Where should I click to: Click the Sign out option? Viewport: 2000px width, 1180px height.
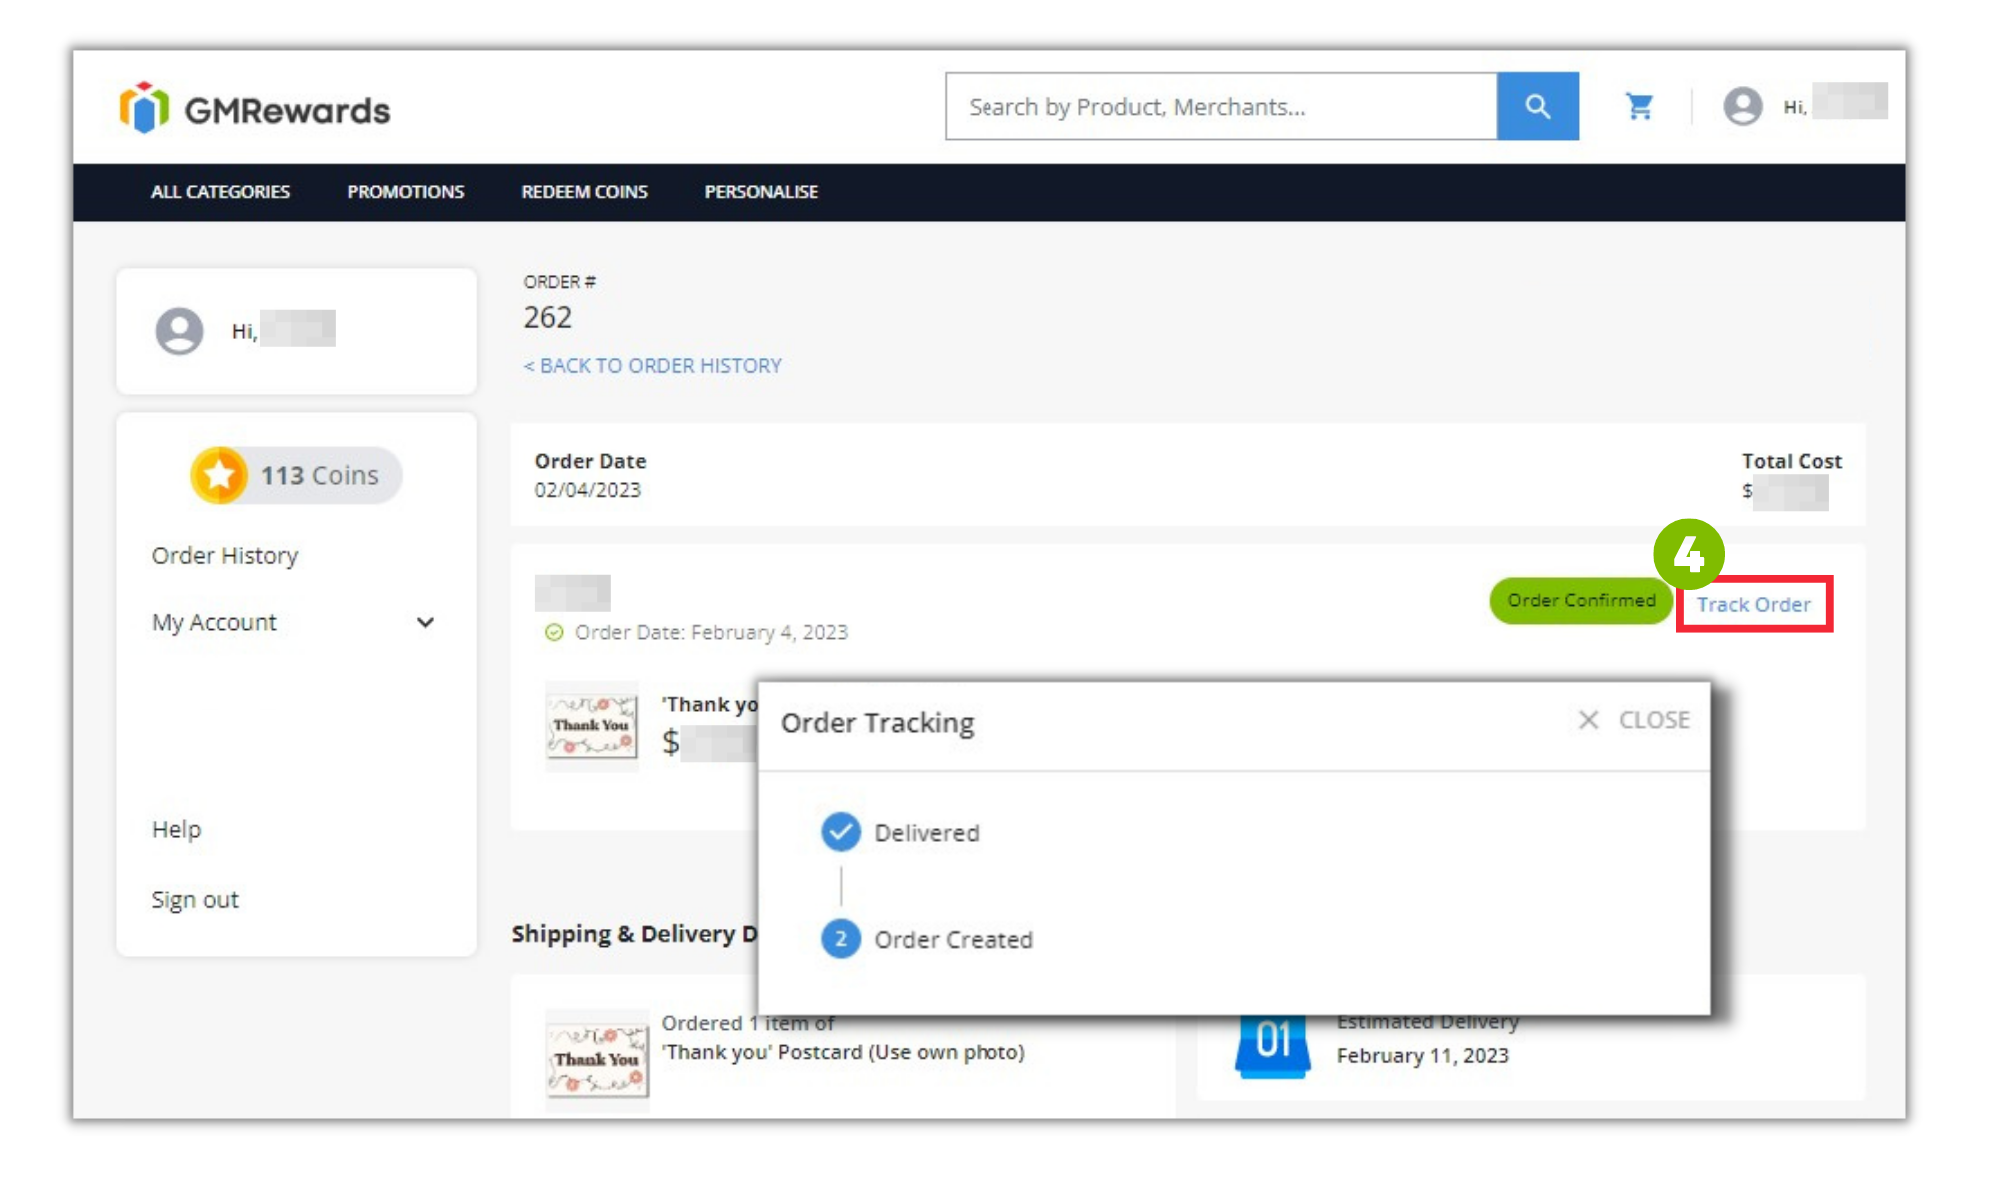[195, 899]
